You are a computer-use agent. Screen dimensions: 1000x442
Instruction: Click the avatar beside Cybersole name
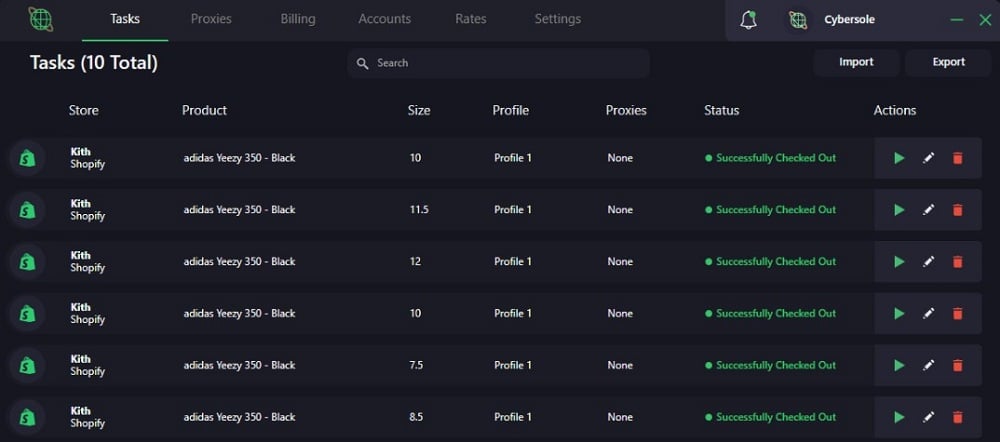pyautogui.click(x=798, y=20)
